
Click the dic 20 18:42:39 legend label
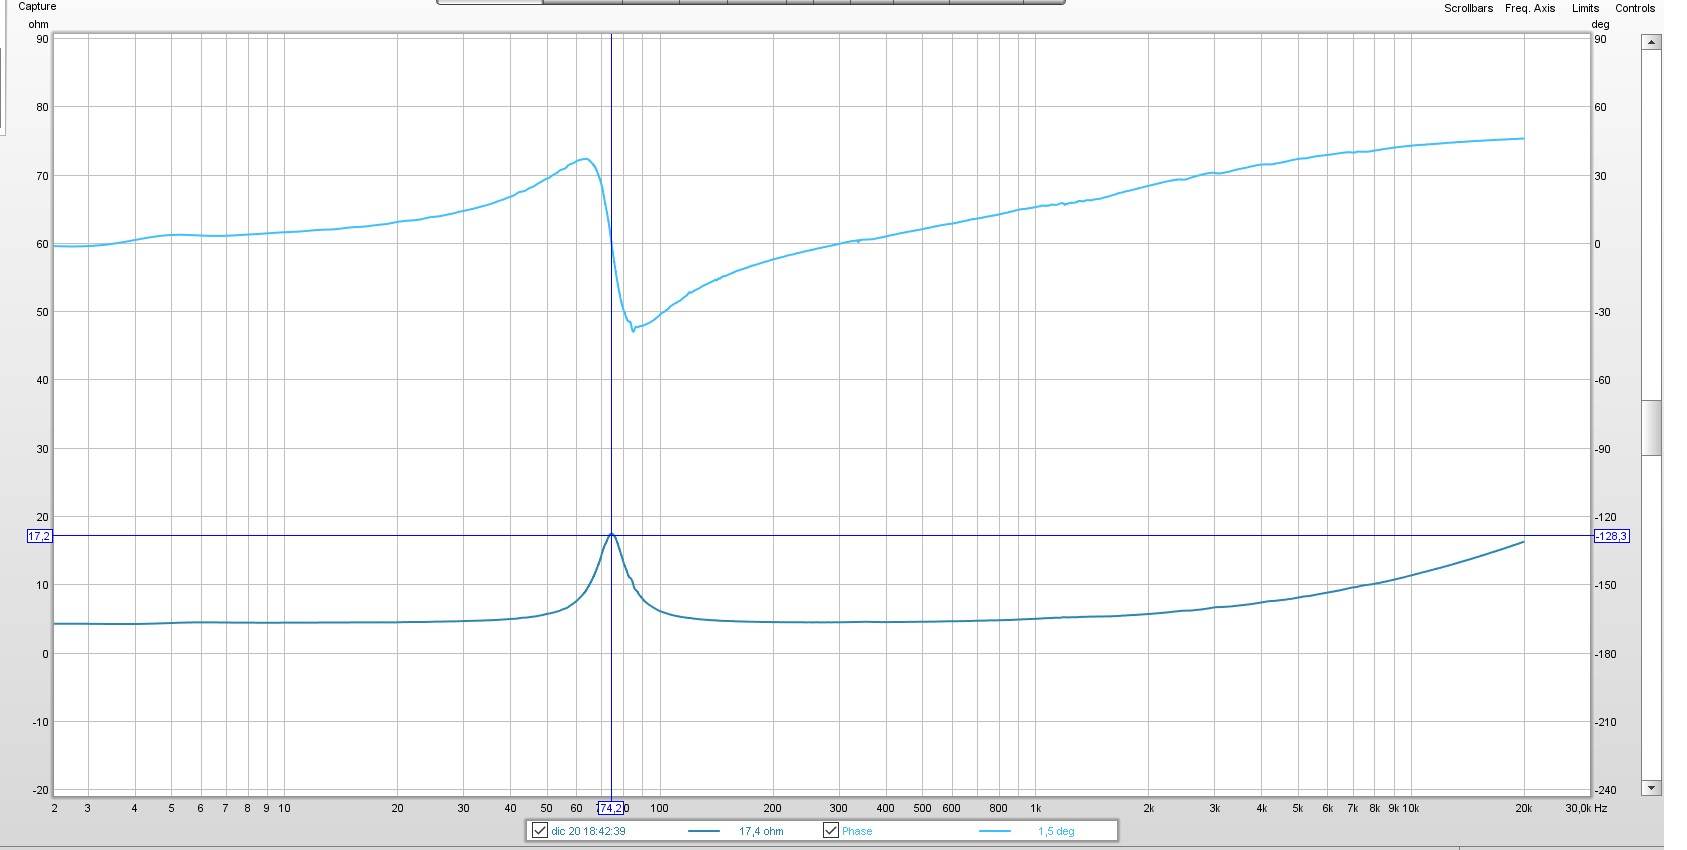coord(588,831)
